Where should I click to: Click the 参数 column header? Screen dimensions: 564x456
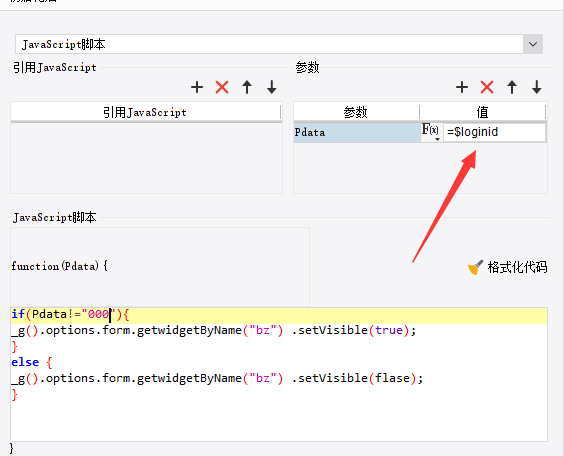click(x=356, y=112)
